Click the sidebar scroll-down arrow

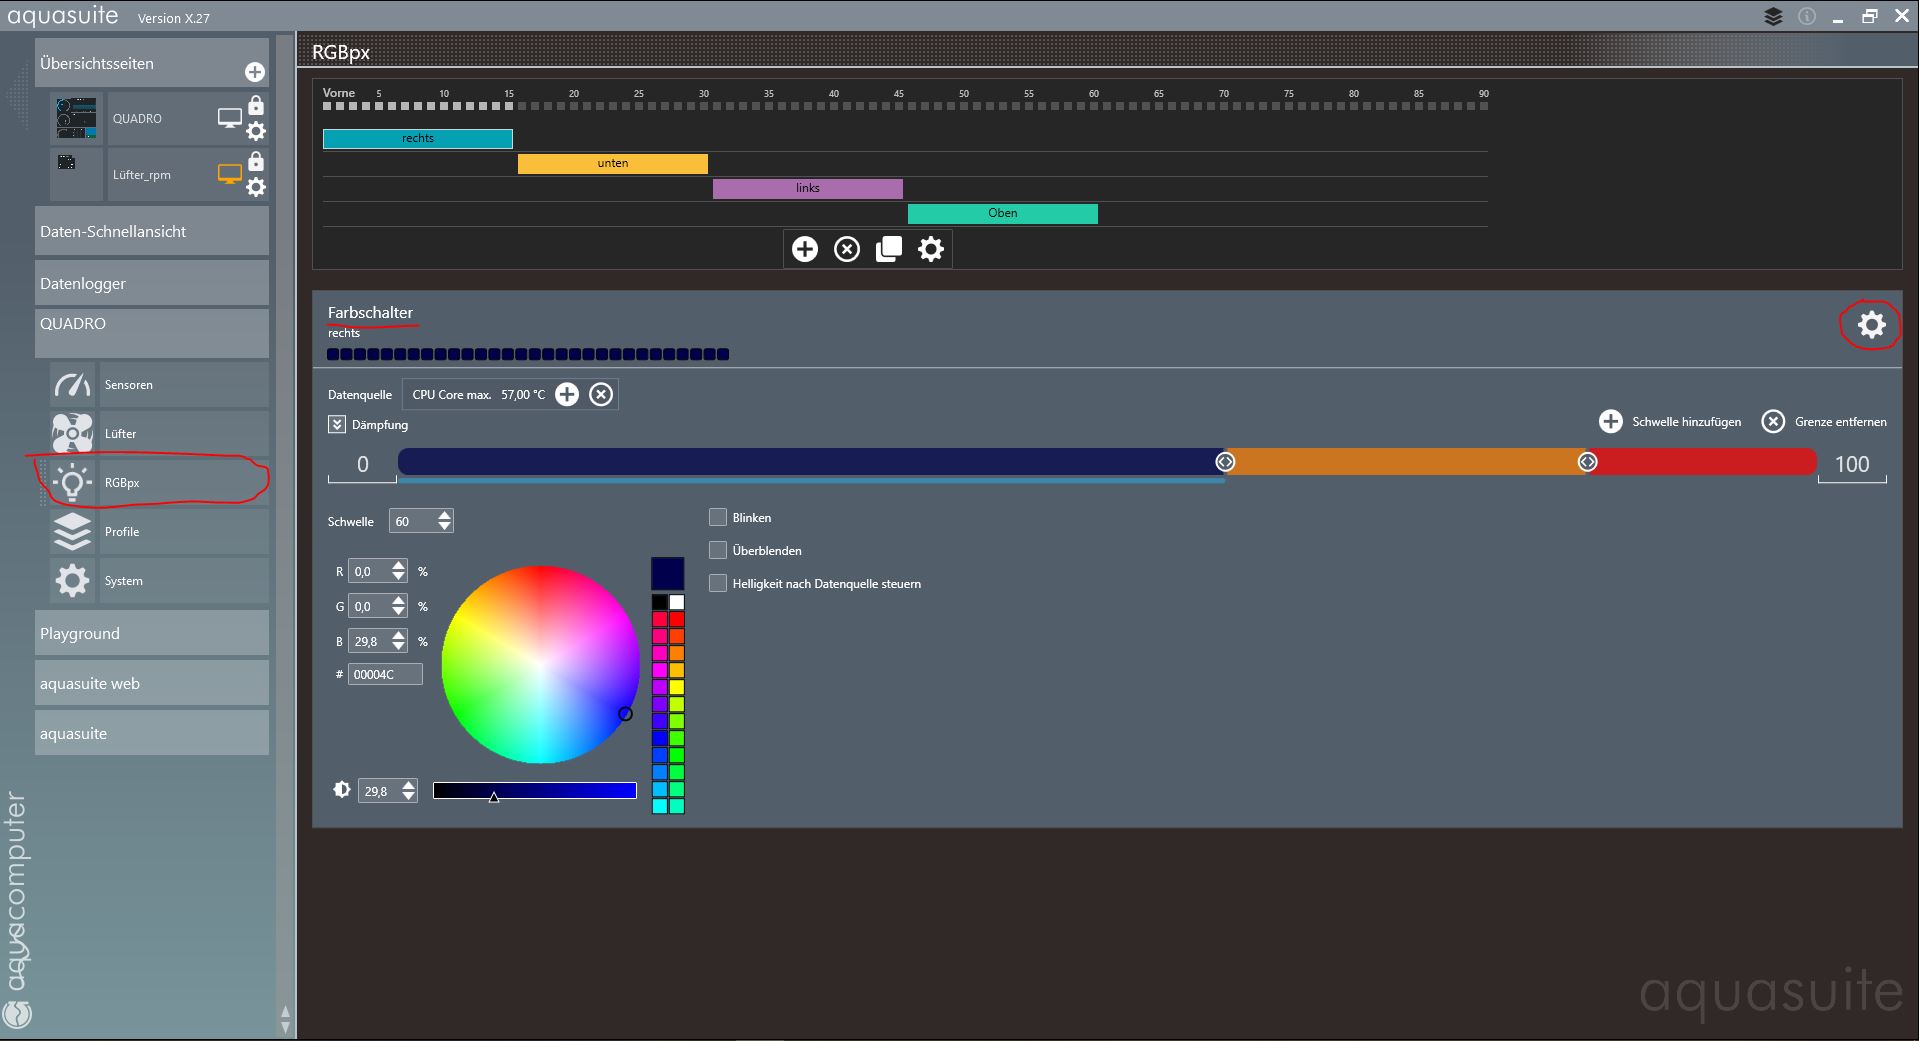point(286,1027)
